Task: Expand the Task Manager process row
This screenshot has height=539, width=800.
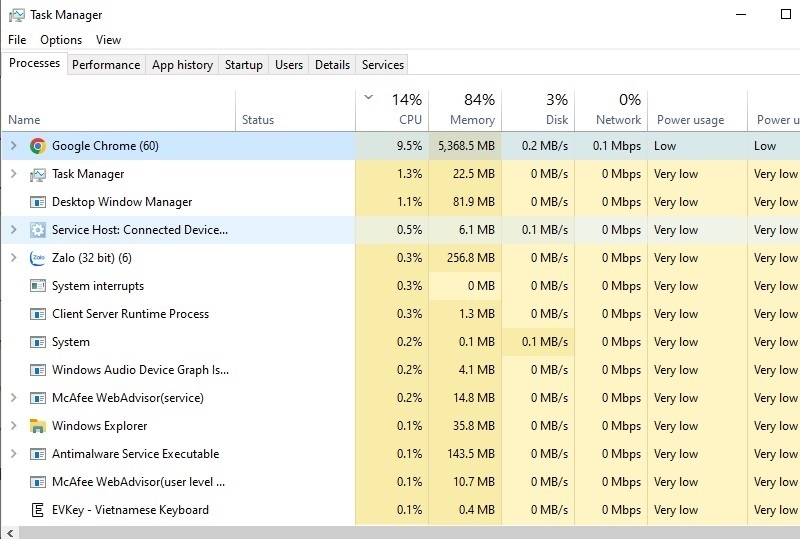Action: [14, 174]
